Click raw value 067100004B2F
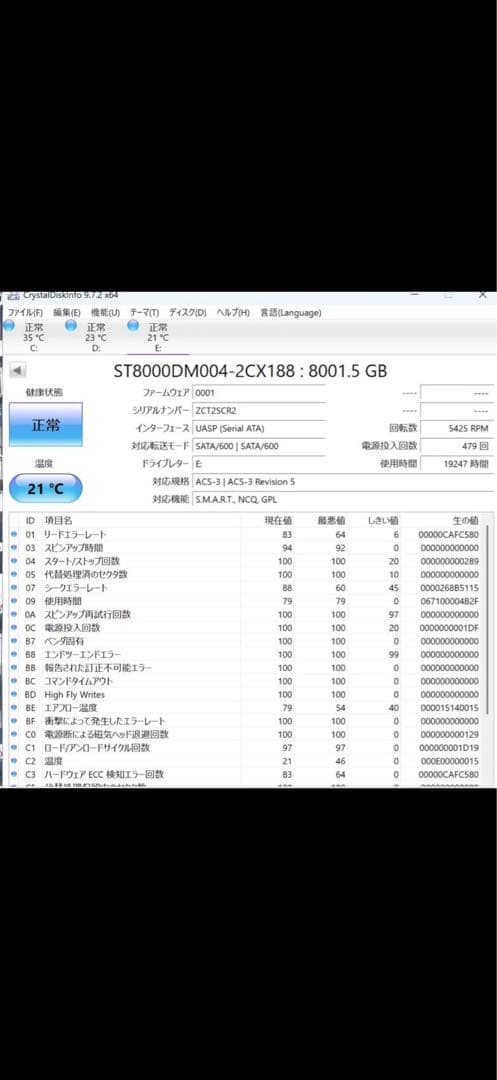Image resolution: width=497 pixels, height=1080 pixels. [x=451, y=601]
